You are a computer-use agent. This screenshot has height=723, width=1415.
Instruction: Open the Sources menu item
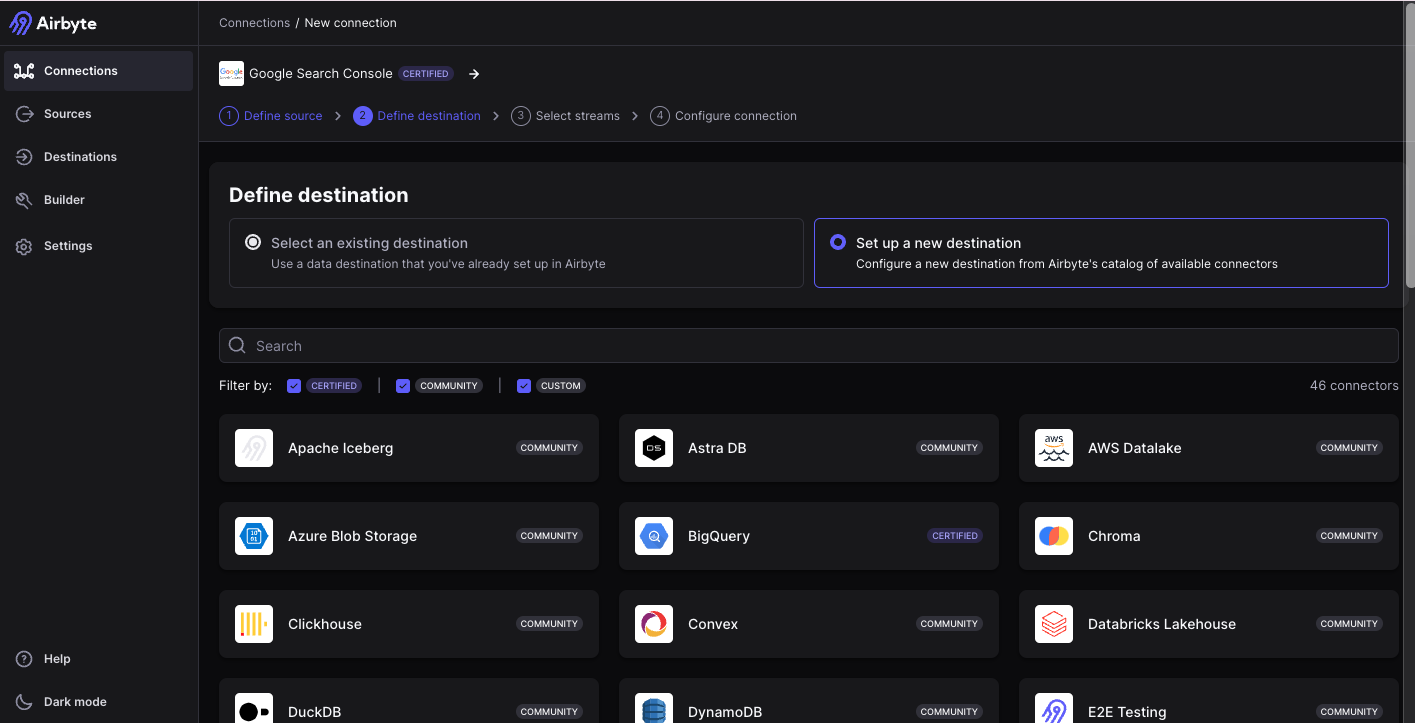coord(98,114)
